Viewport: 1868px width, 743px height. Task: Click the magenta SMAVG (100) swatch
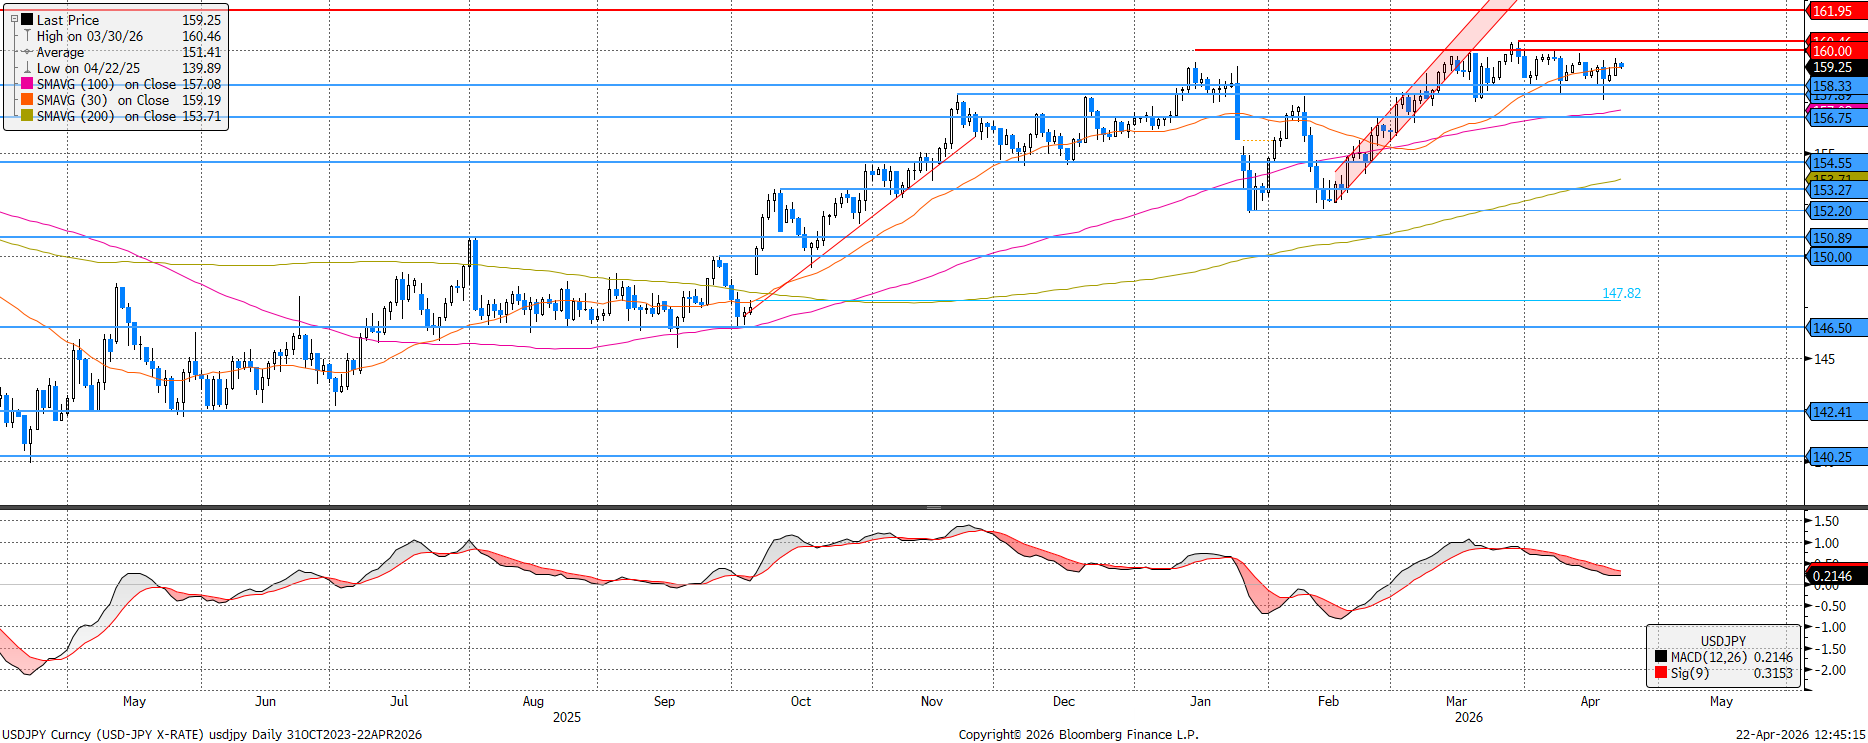click(x=27, y=84)
